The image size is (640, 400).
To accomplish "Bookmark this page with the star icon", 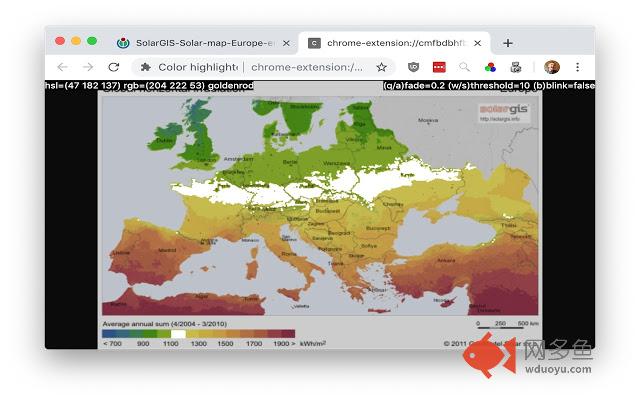I will (x=381, y=67).
